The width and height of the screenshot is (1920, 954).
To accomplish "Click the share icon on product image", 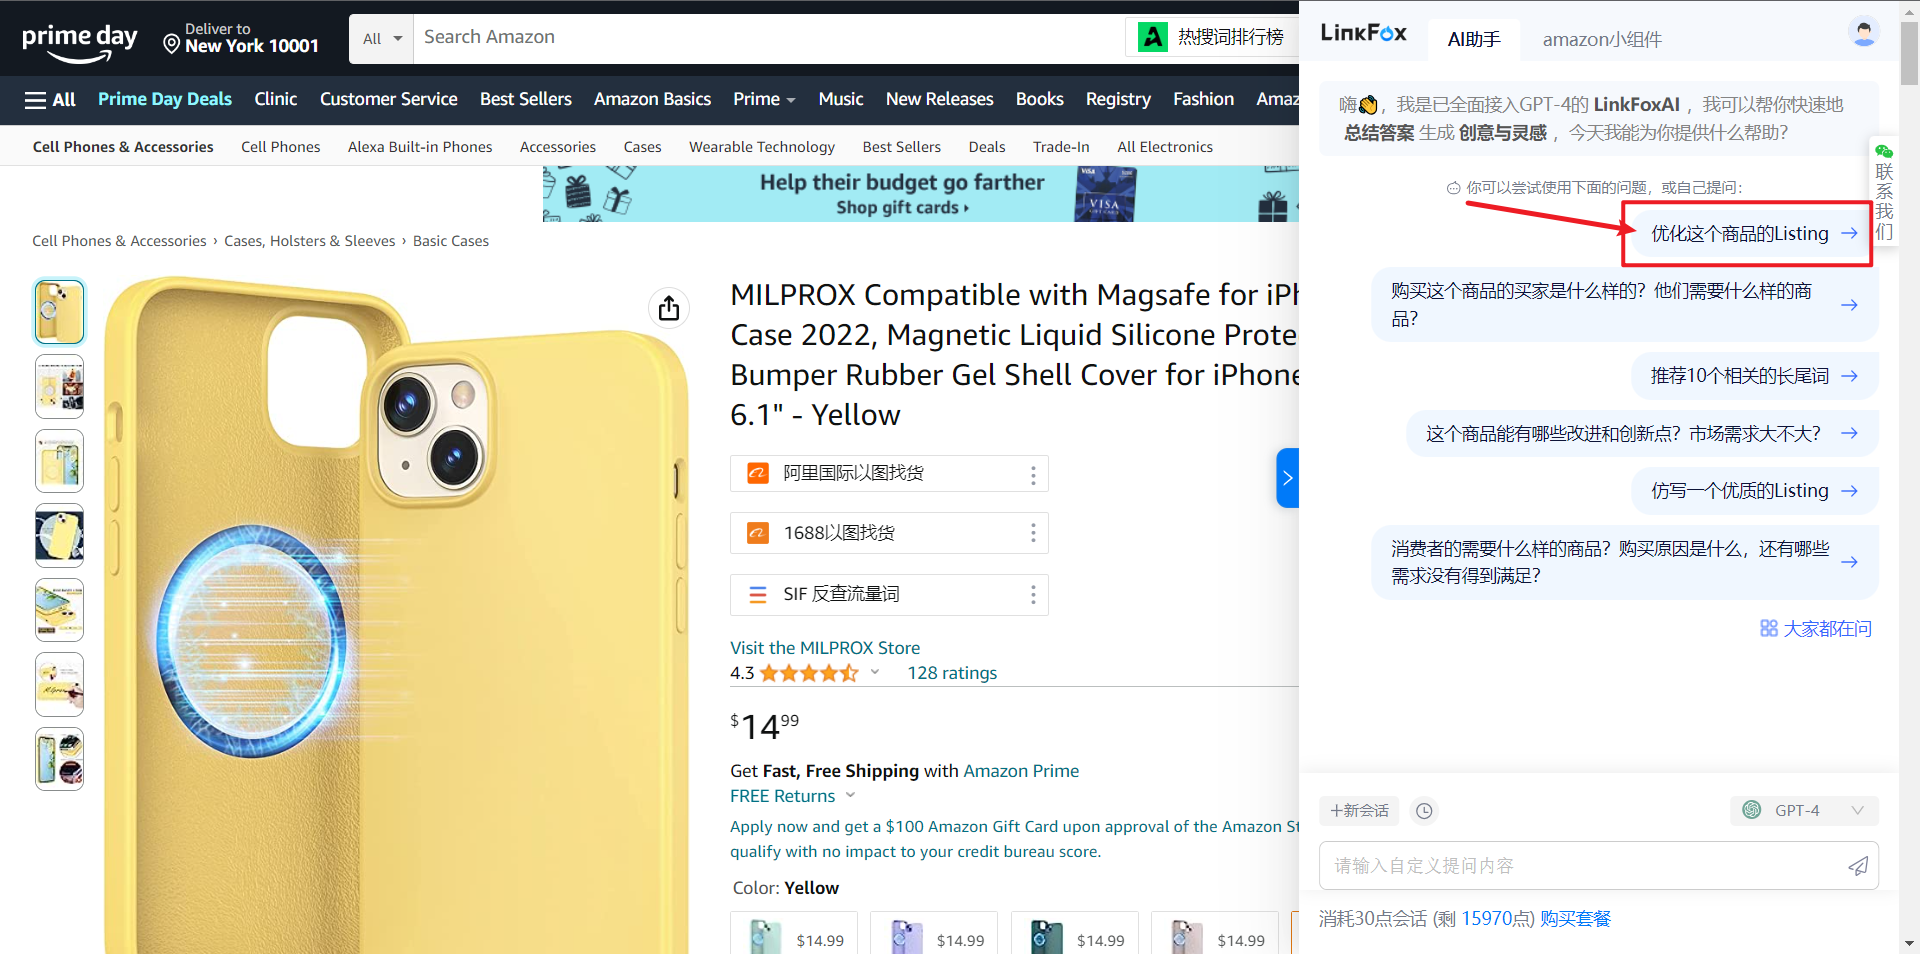I will pos(669,308).
